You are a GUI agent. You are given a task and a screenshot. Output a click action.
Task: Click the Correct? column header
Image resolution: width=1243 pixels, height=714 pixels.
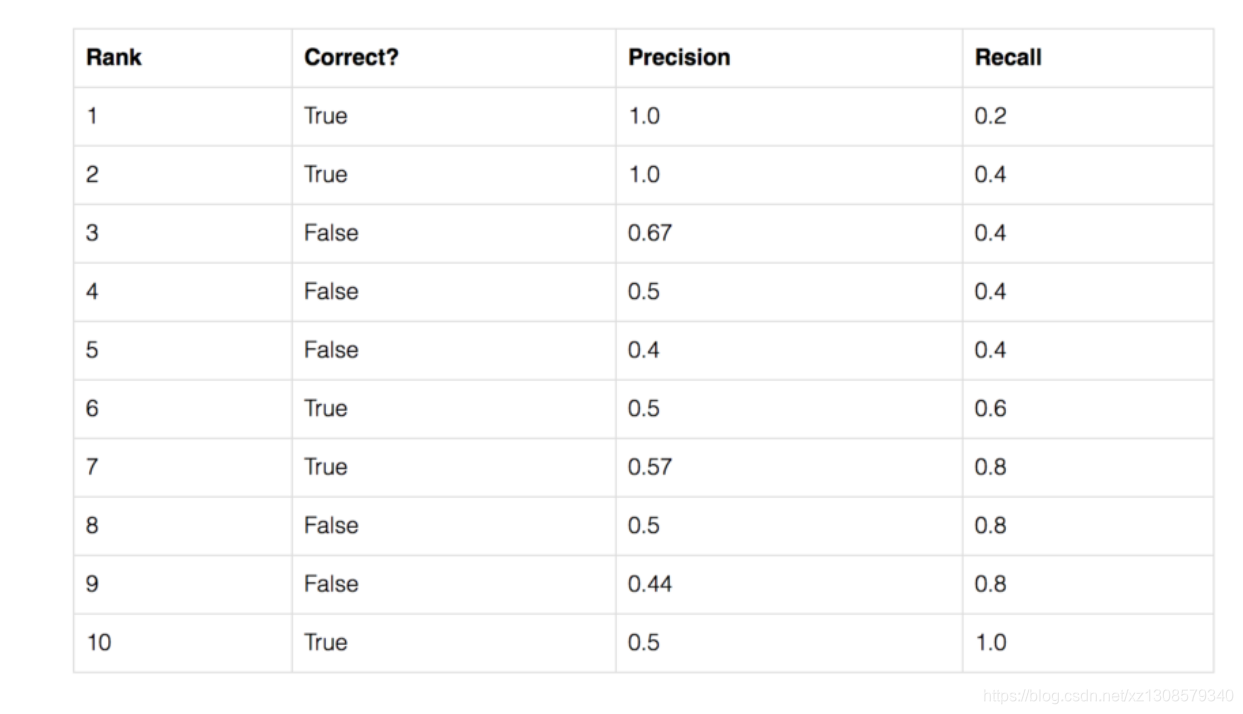pyautogui.click(x=351, y=58)
